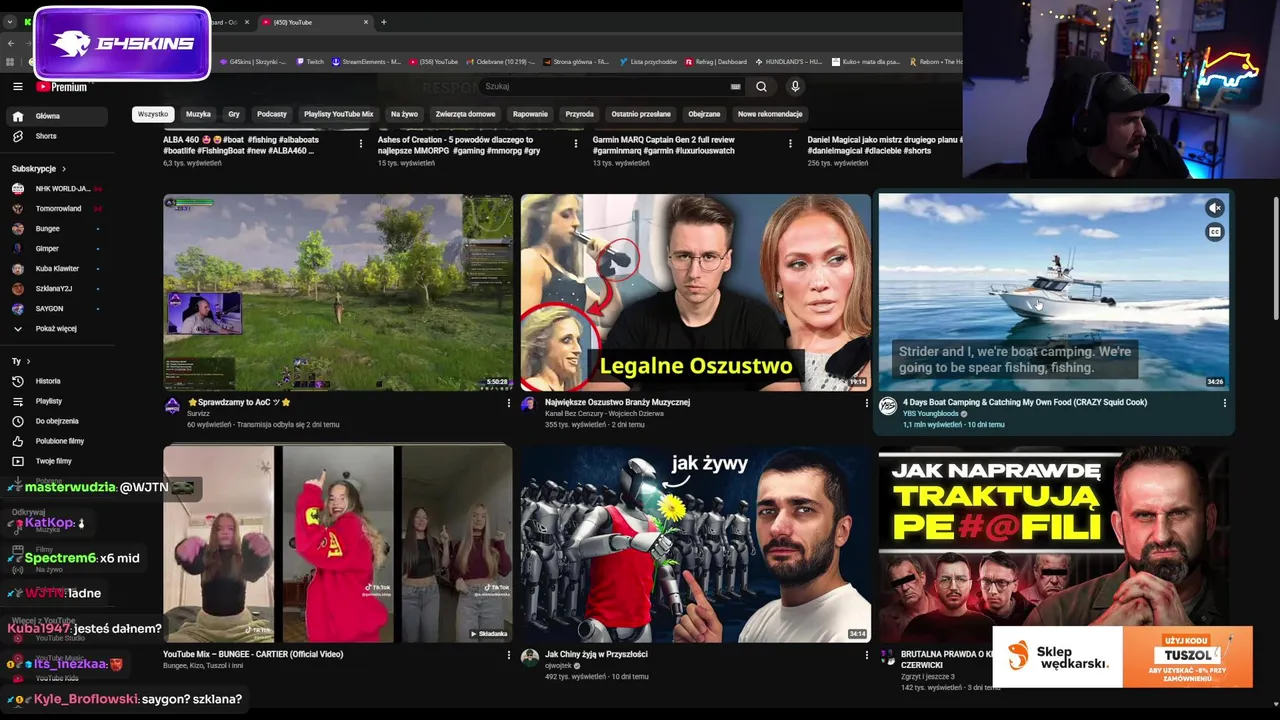
Task: Open Playlisty in the sidebar
Action: 57,401
